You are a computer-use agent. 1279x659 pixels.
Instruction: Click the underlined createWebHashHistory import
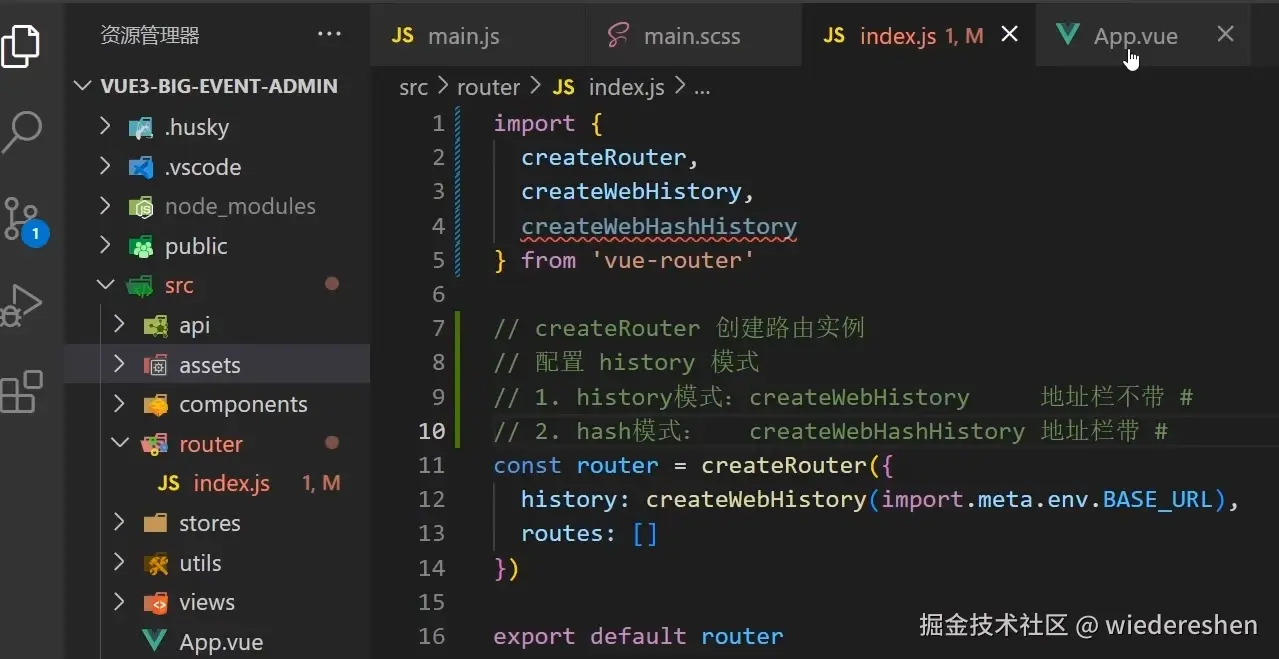click(x=659, y=226)
